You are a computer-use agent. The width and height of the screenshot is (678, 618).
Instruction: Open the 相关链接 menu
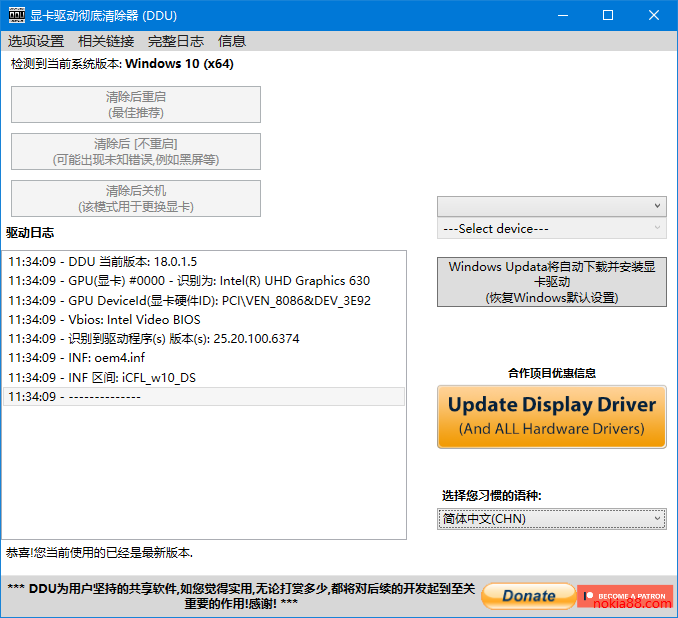pos(106,41)
